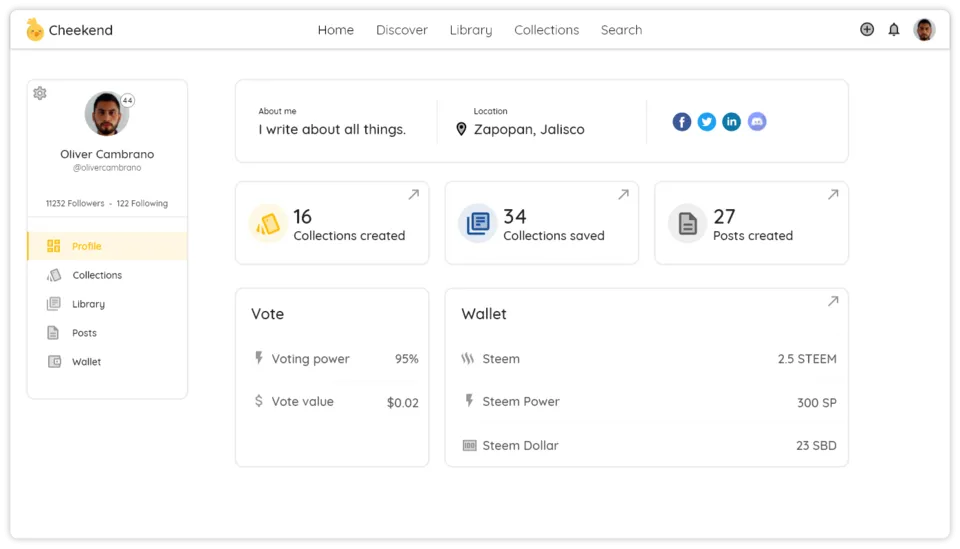Go to the Discover nav item
This screenshot has width=960, height=549.
402,30
